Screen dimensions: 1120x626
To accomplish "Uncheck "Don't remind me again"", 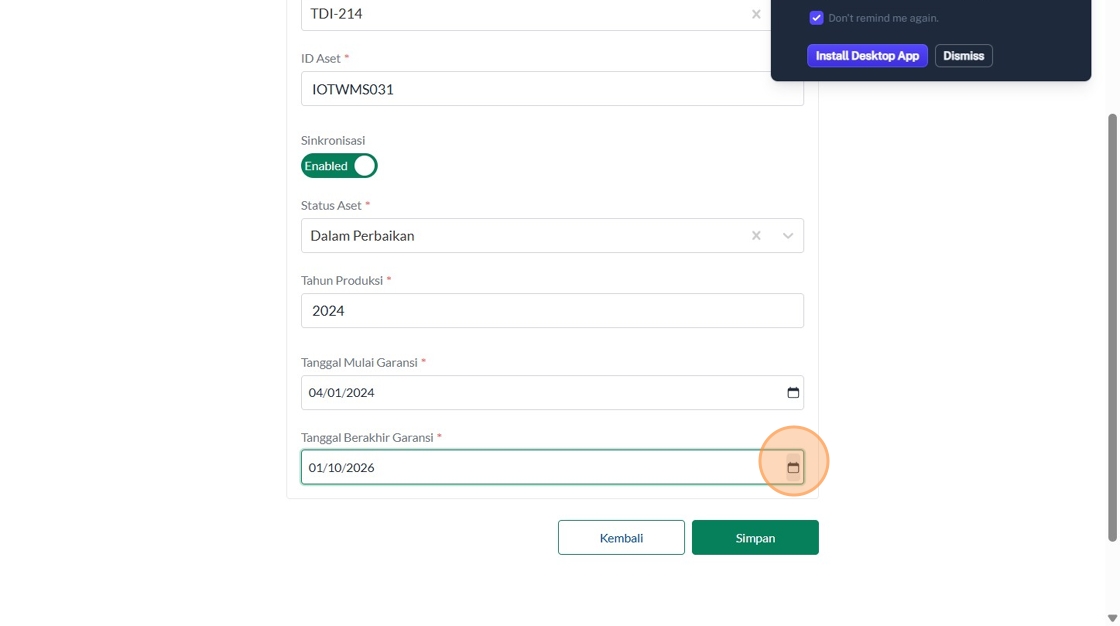I will [x=816, y=18].
